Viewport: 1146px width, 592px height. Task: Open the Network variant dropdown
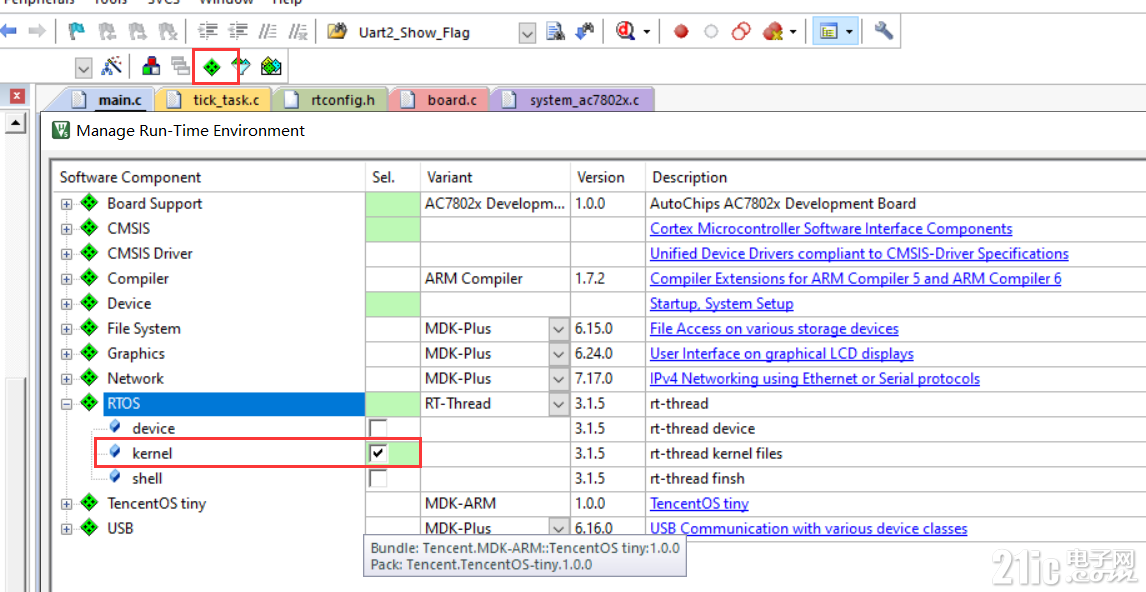coord(558,379)
